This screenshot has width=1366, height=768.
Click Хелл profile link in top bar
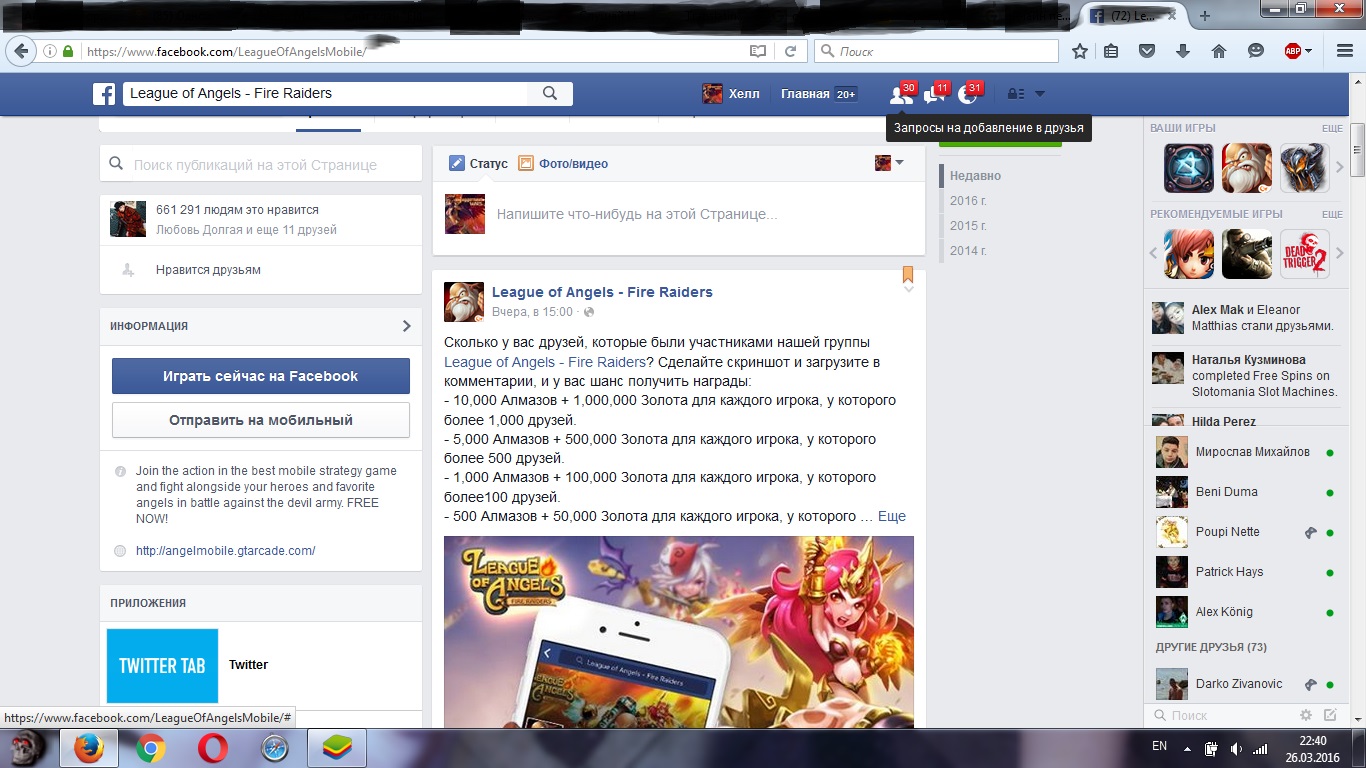[731, 94]
